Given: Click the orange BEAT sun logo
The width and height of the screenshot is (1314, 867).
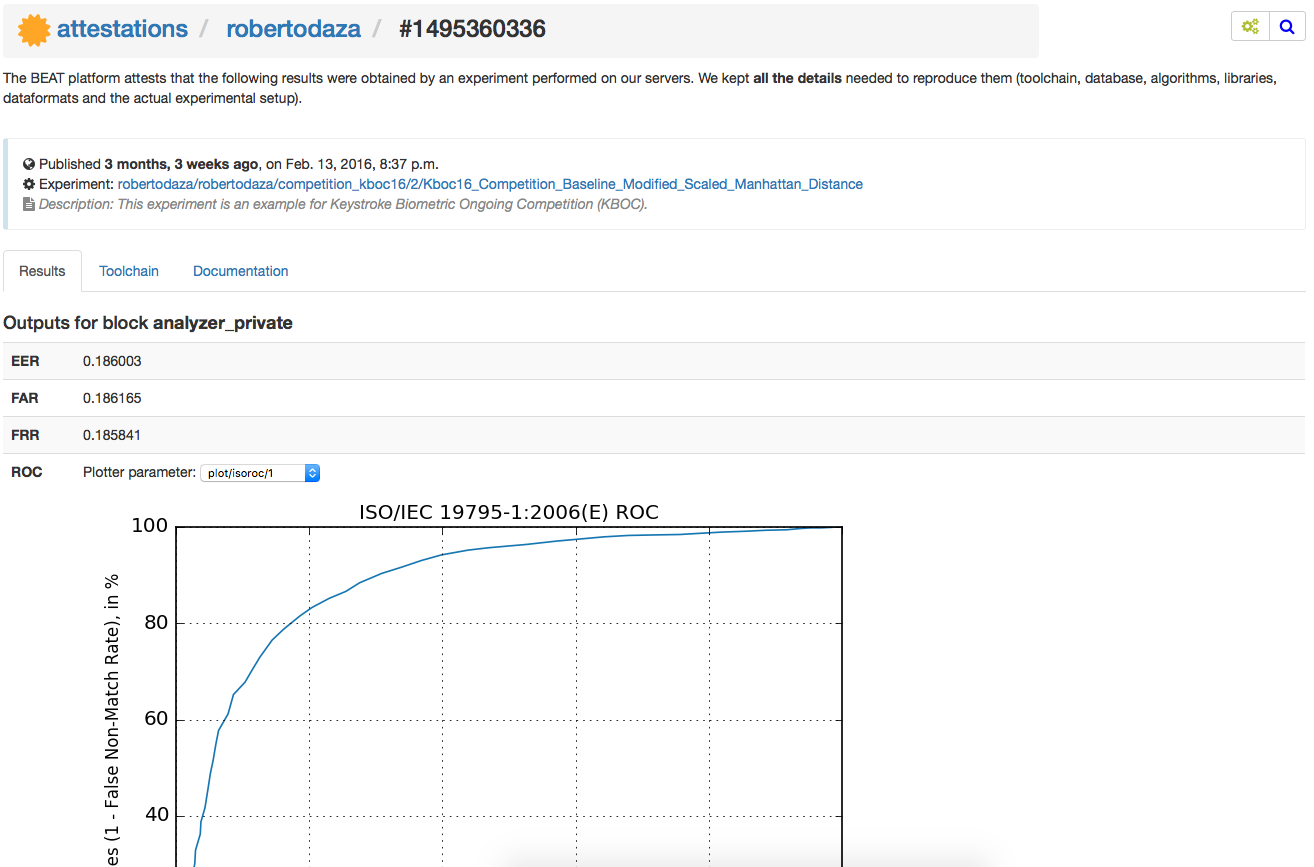Looking at the screenshot, I should coord(34,30).
